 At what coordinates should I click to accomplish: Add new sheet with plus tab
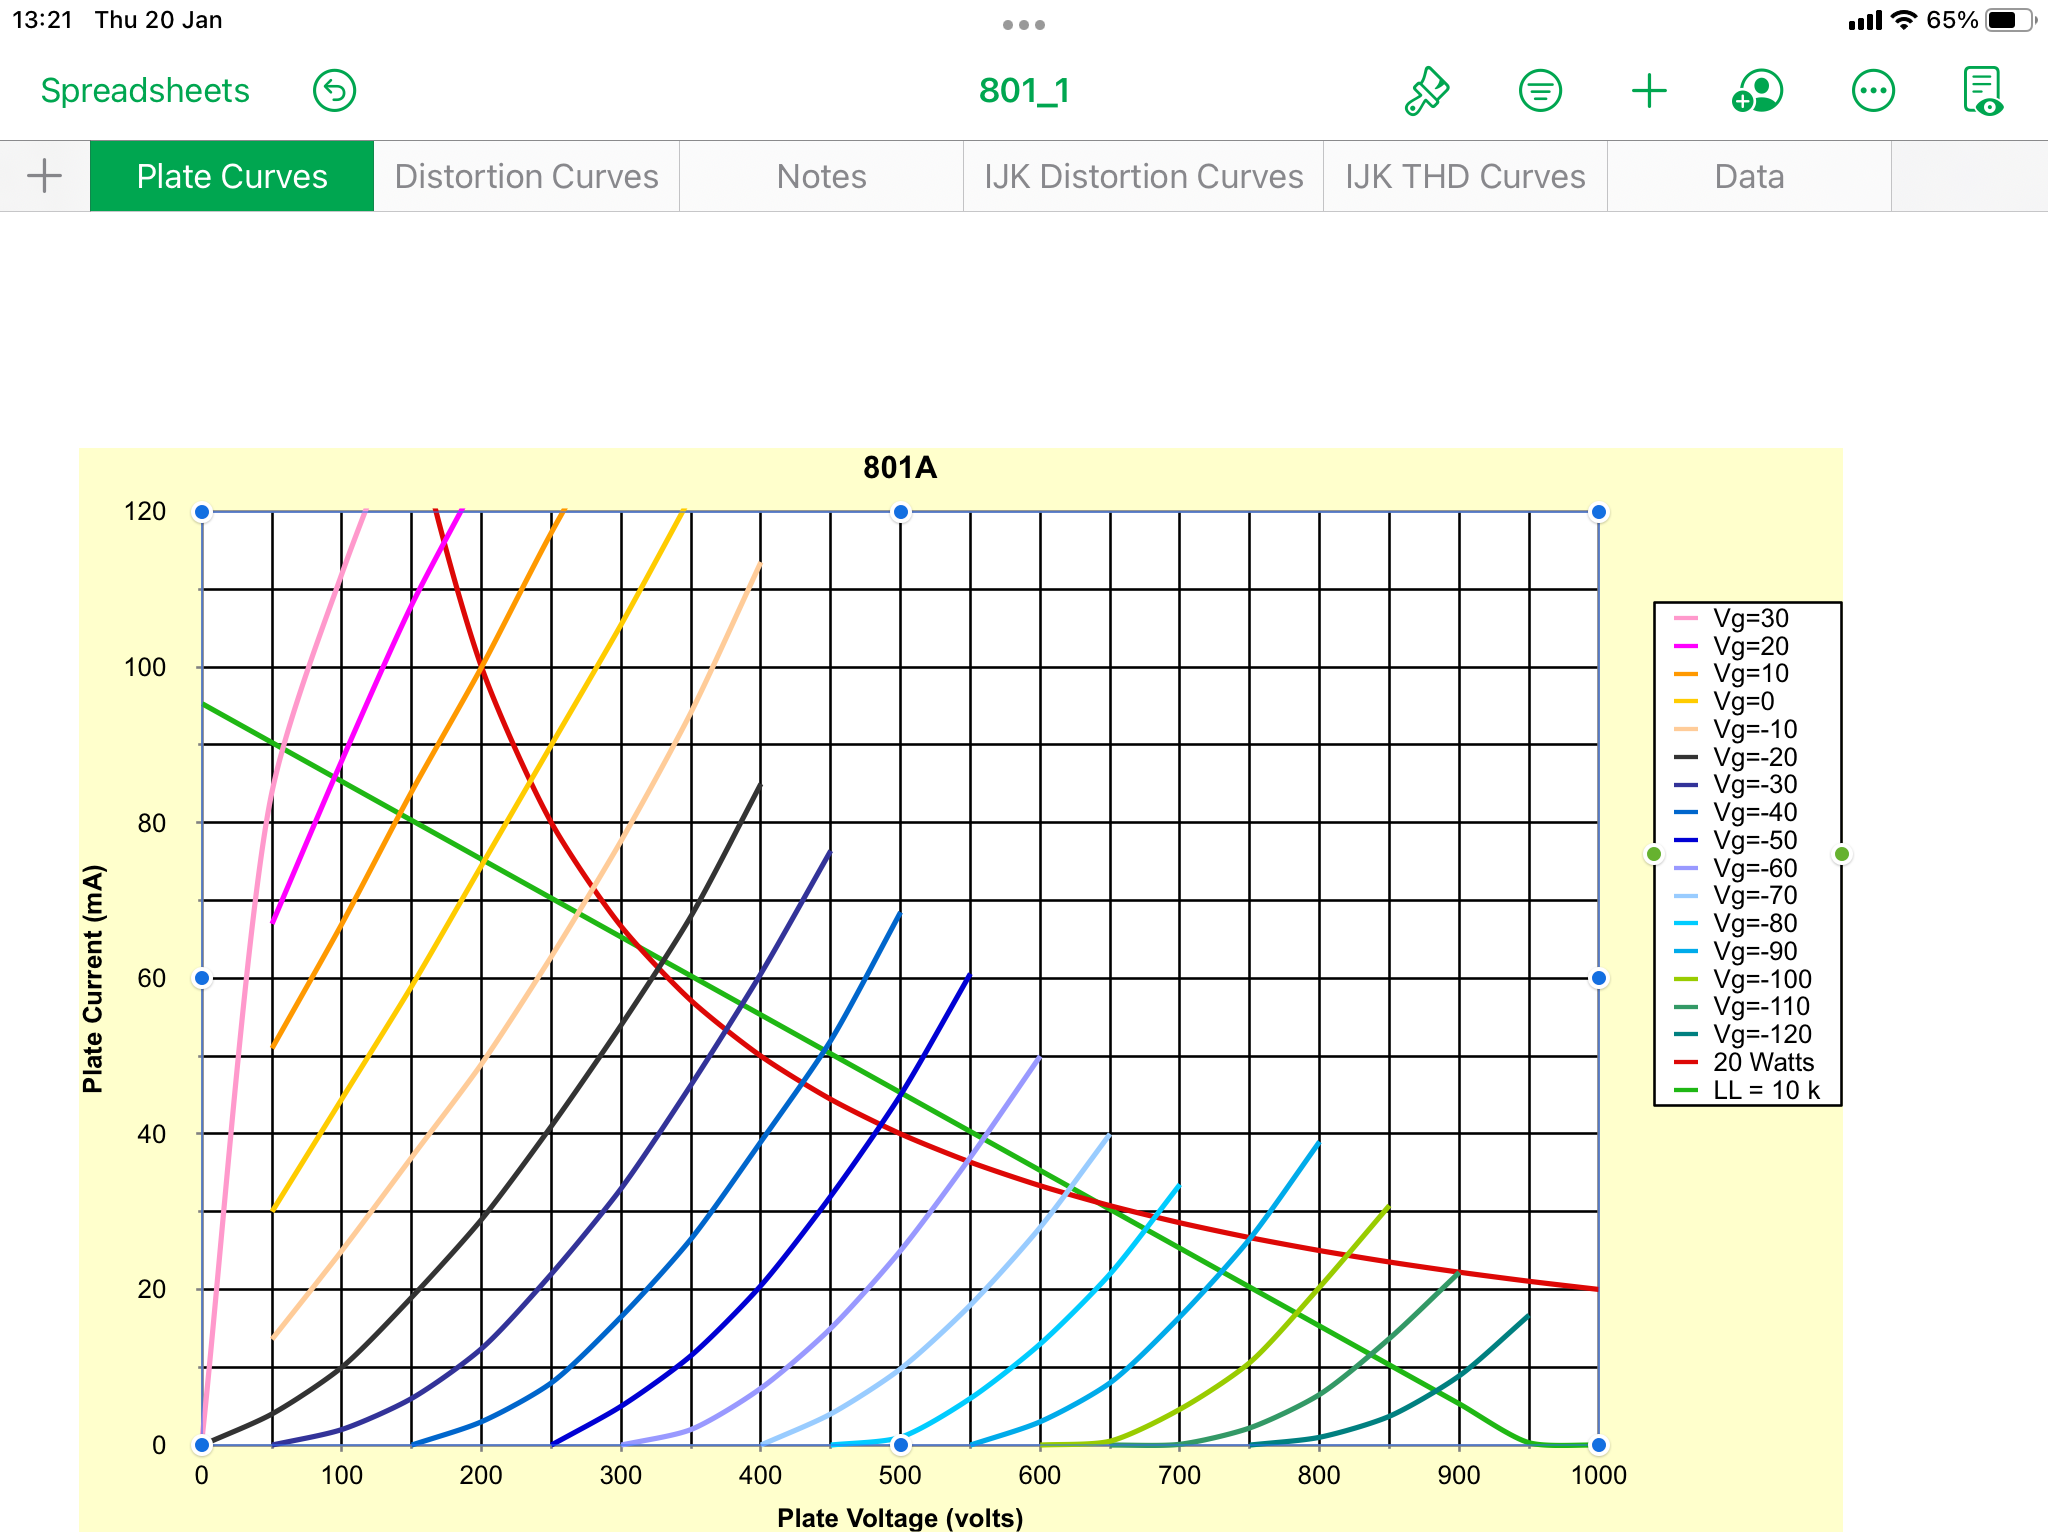pos(44,176)
